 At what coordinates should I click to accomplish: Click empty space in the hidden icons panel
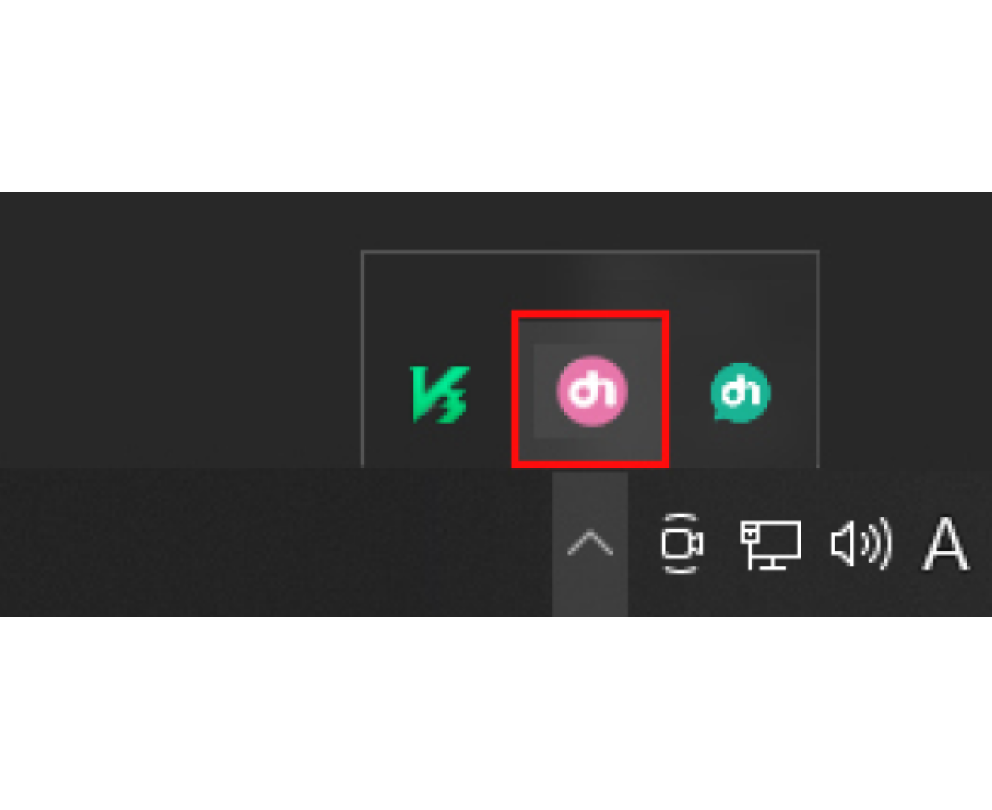click(x=590, y=282)
